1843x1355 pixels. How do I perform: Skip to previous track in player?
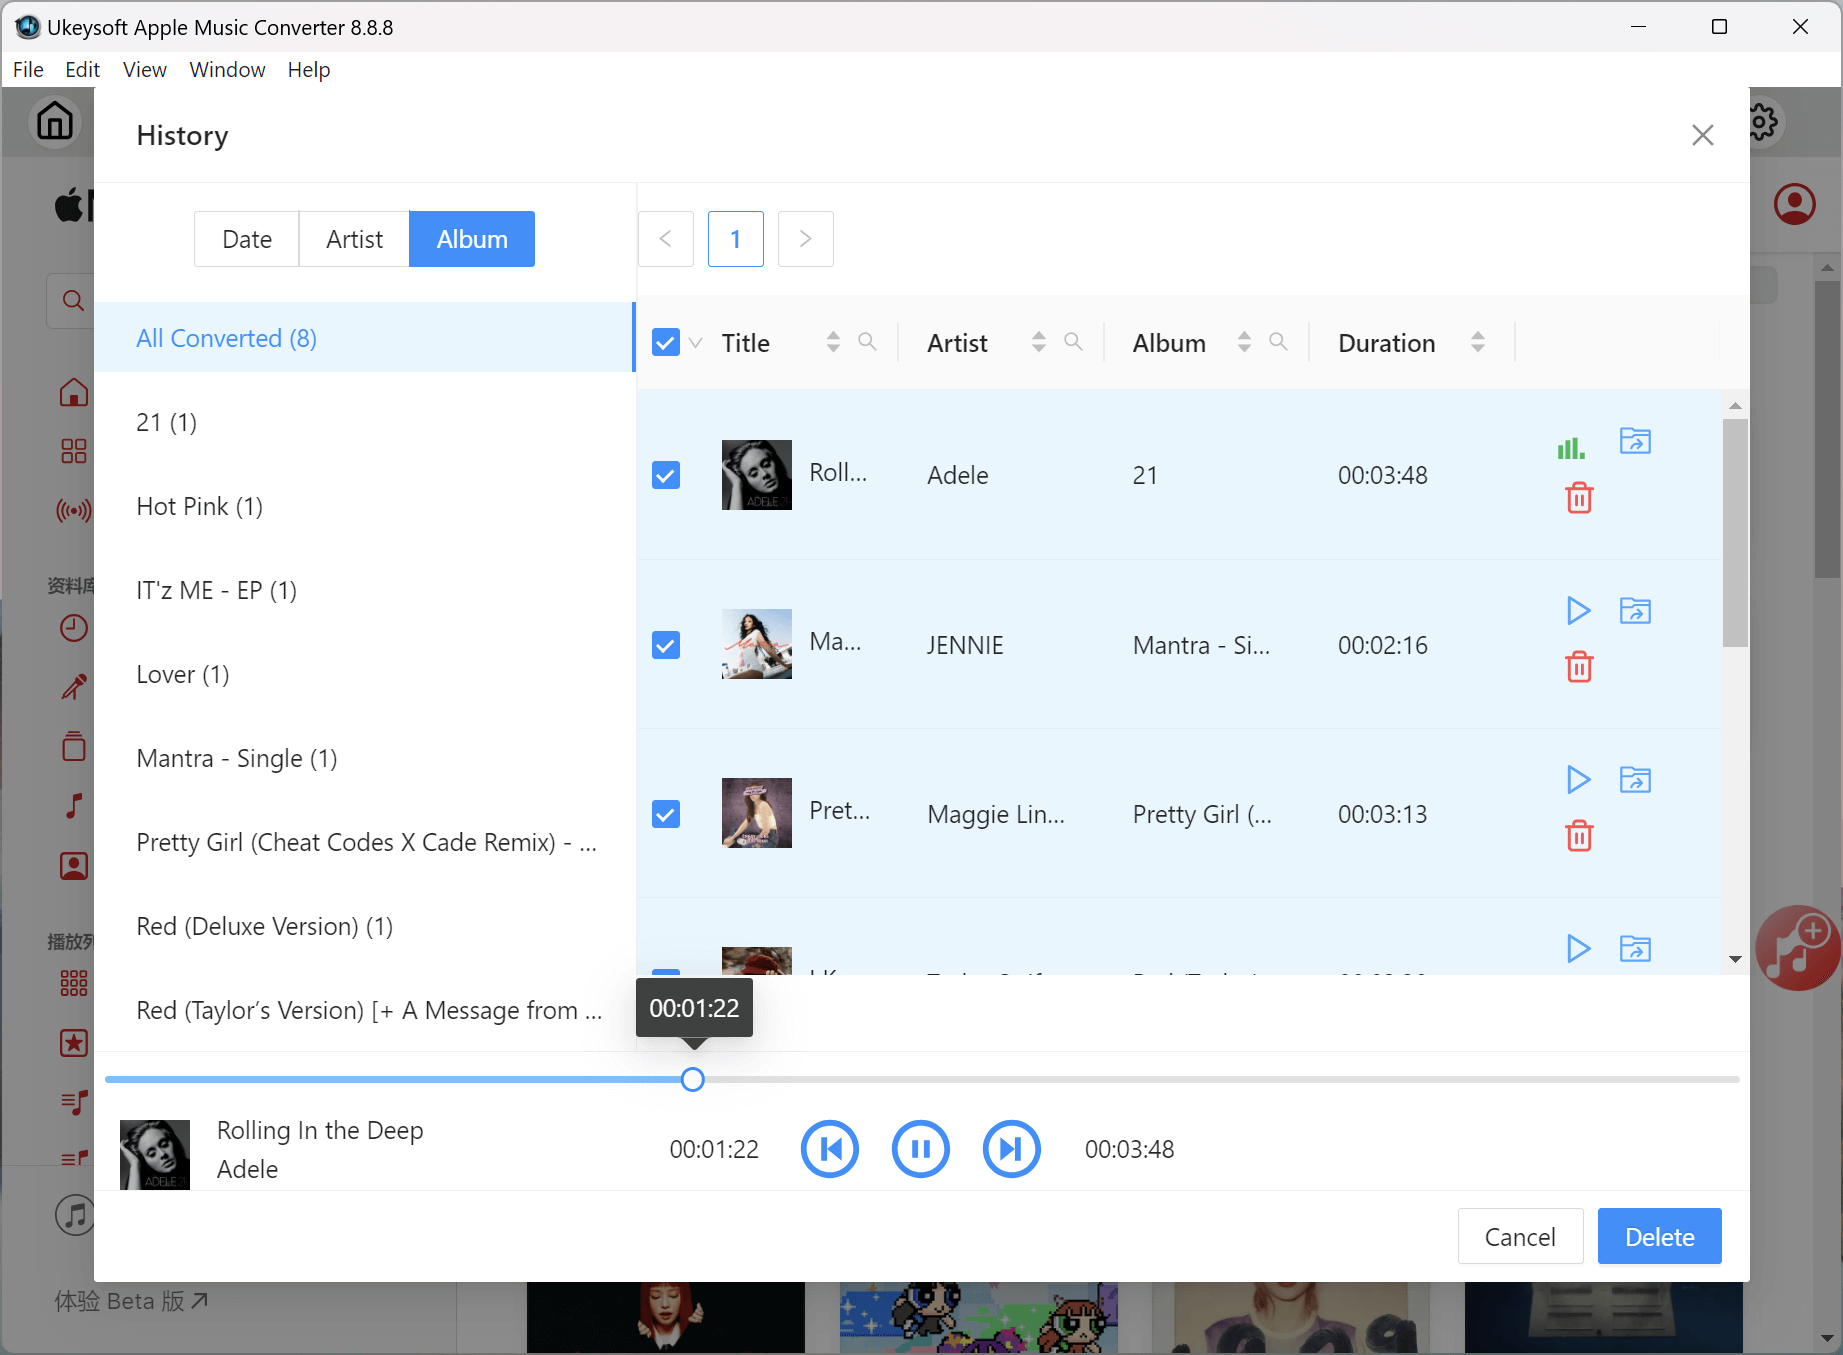[x=829, y=1149]
